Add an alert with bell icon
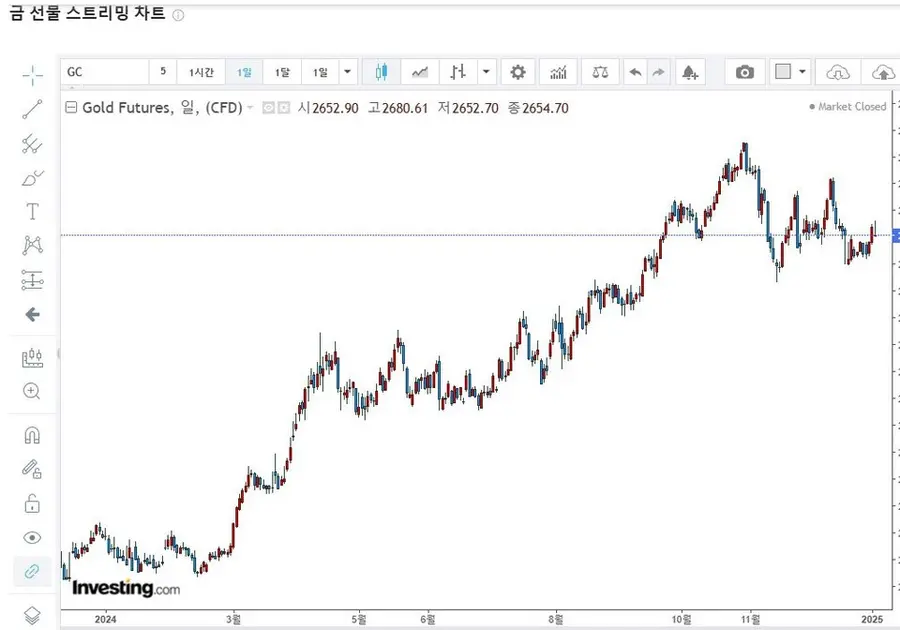 pyautogui.click(x=689, y=72)
